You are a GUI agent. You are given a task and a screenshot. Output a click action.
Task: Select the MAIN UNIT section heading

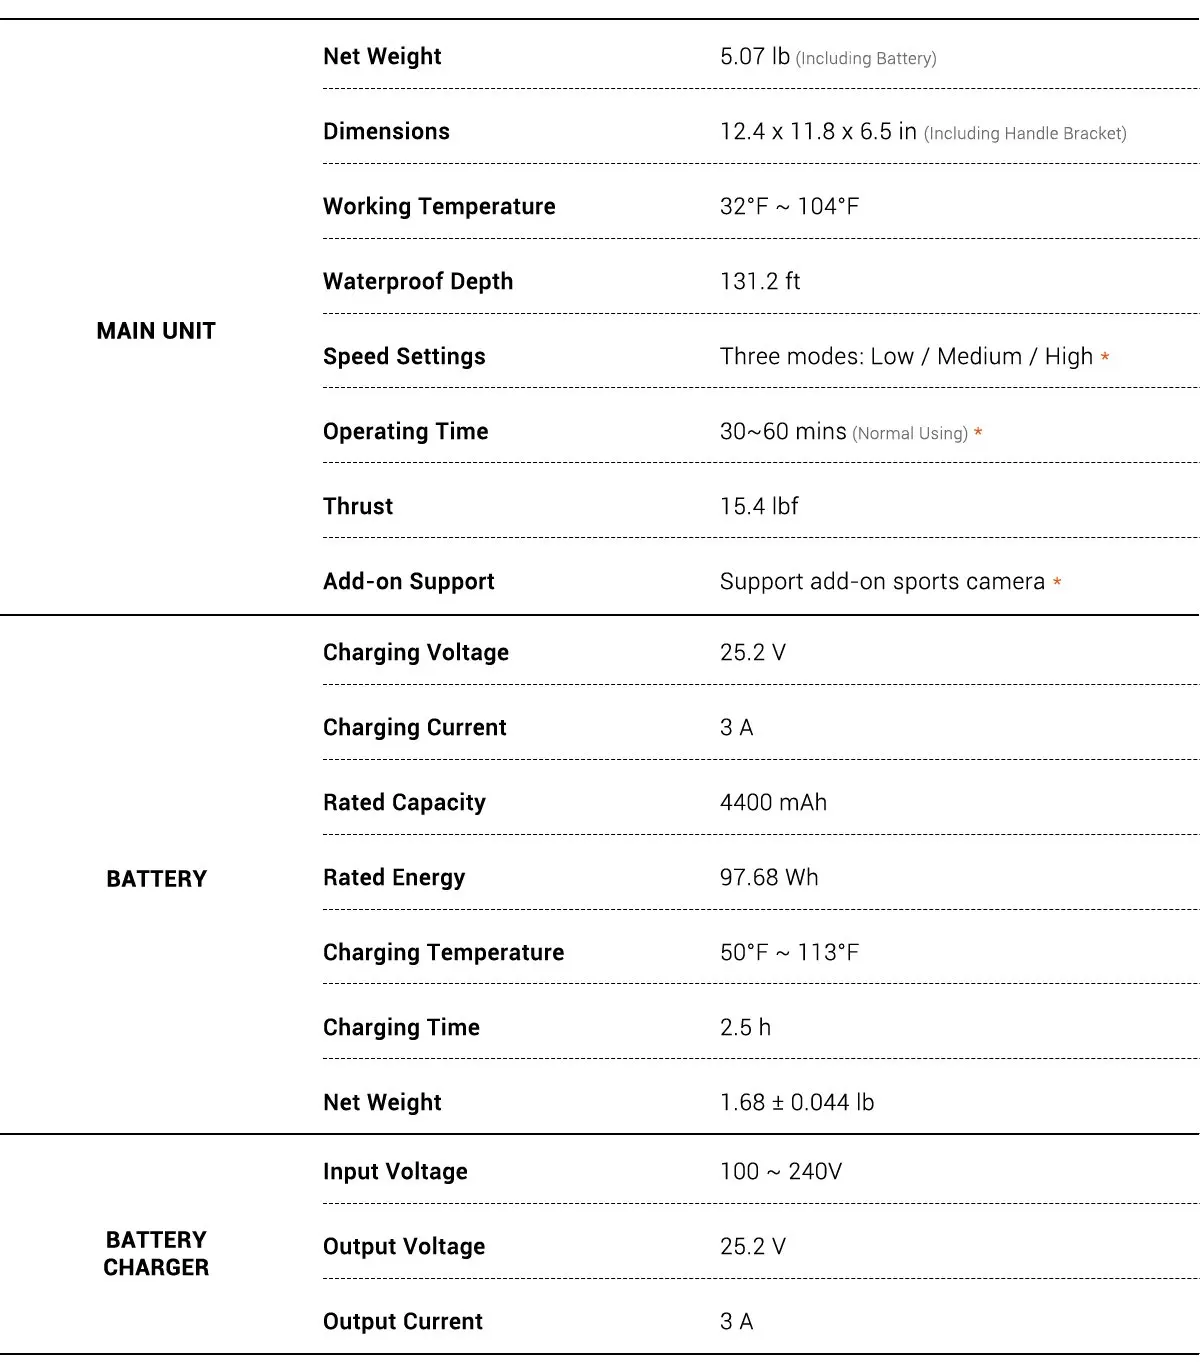(156, 331)
